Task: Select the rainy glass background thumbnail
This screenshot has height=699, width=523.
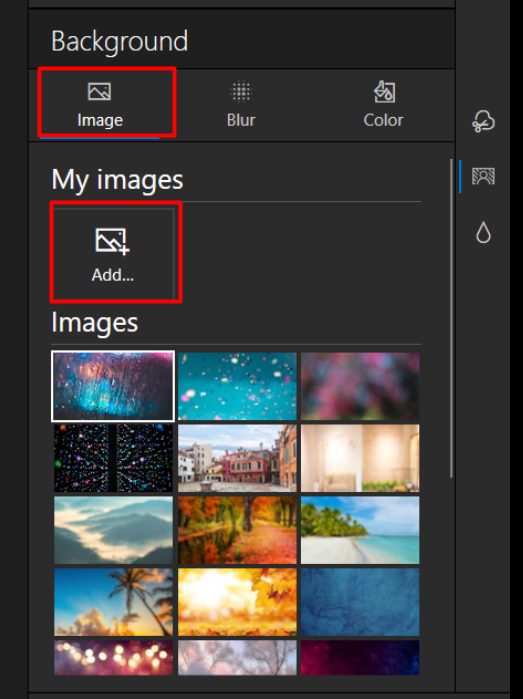Action: click(x=113, y=386)
